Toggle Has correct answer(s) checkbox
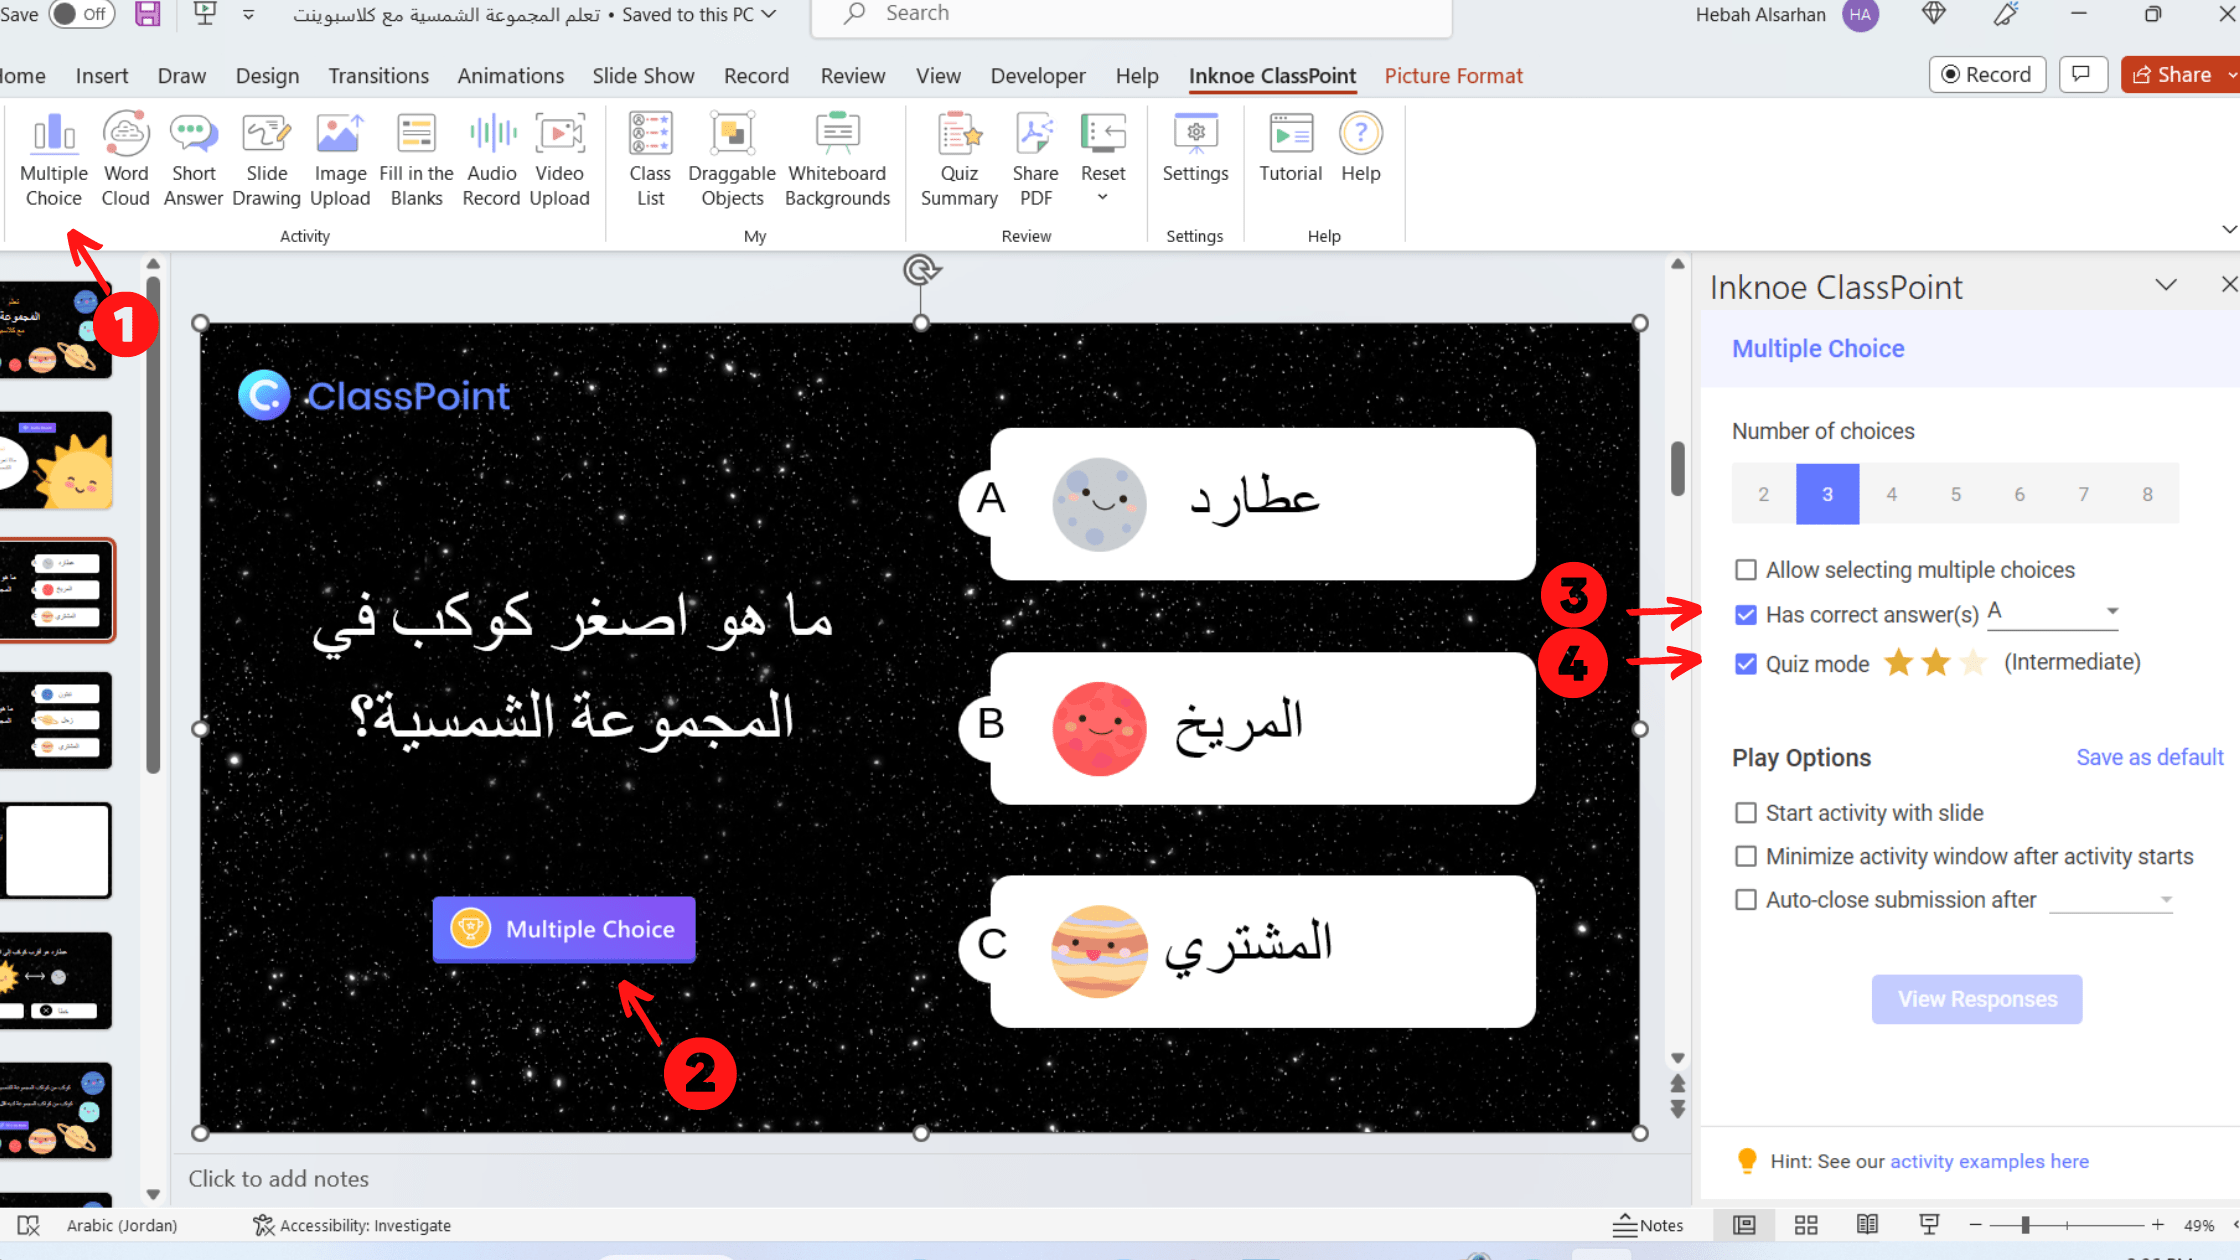The height and width of the screenshot is (1260, 2240). click(x=1745, y=614)
